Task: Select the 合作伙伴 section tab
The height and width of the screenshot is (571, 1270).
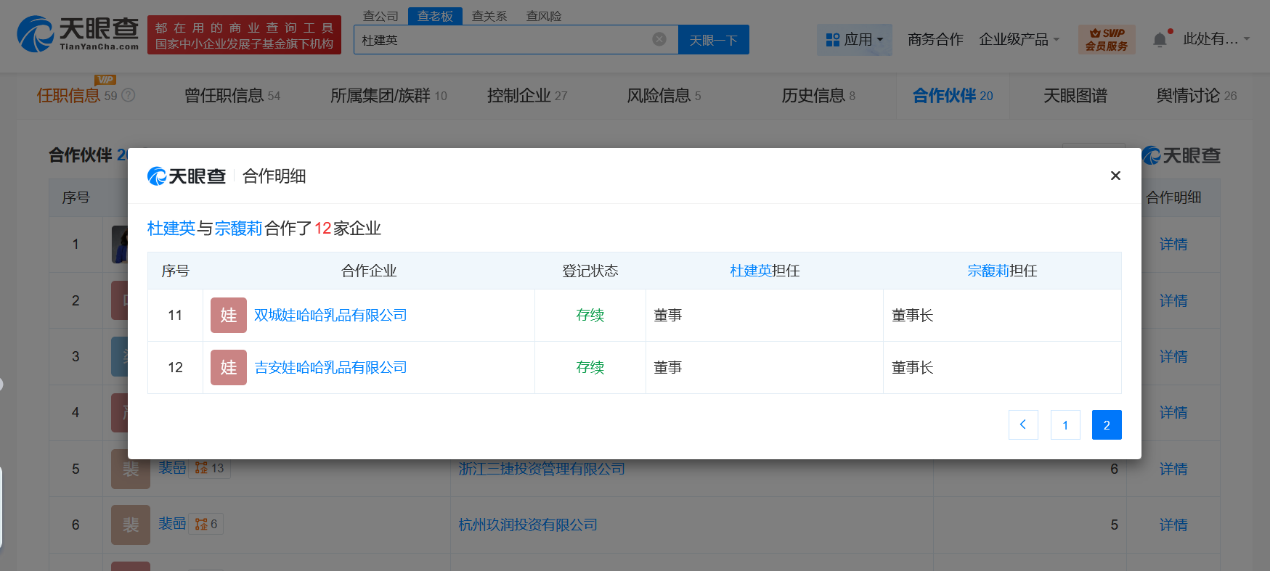Action: [952, 96]
